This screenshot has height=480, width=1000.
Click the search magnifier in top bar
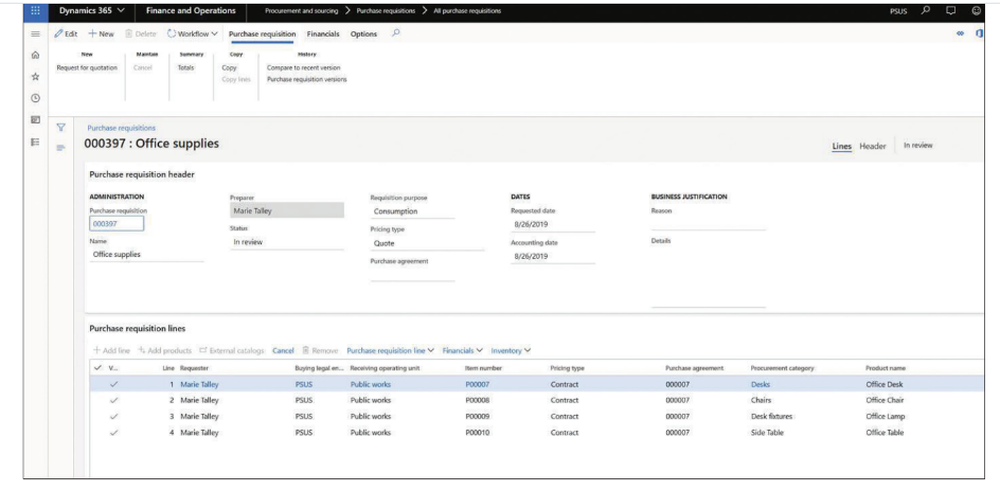pos(926,11)
